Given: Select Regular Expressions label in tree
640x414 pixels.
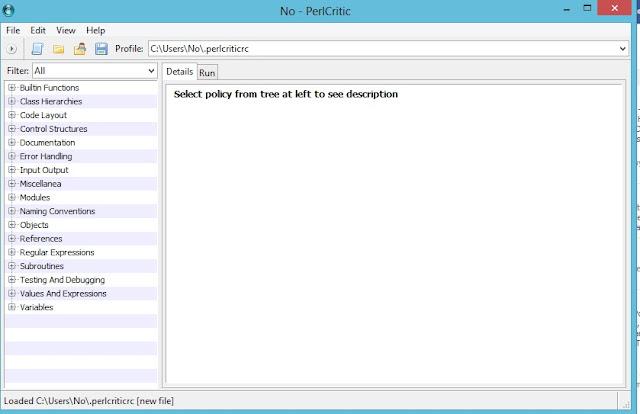Looking at the screenshot, I should pos(57,252).
